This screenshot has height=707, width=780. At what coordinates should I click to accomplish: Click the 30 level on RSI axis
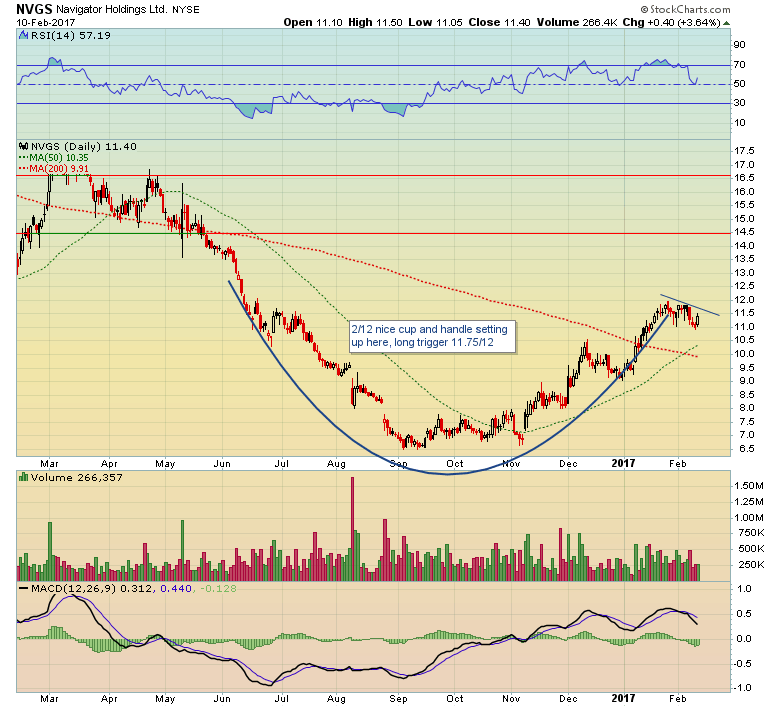739,102
